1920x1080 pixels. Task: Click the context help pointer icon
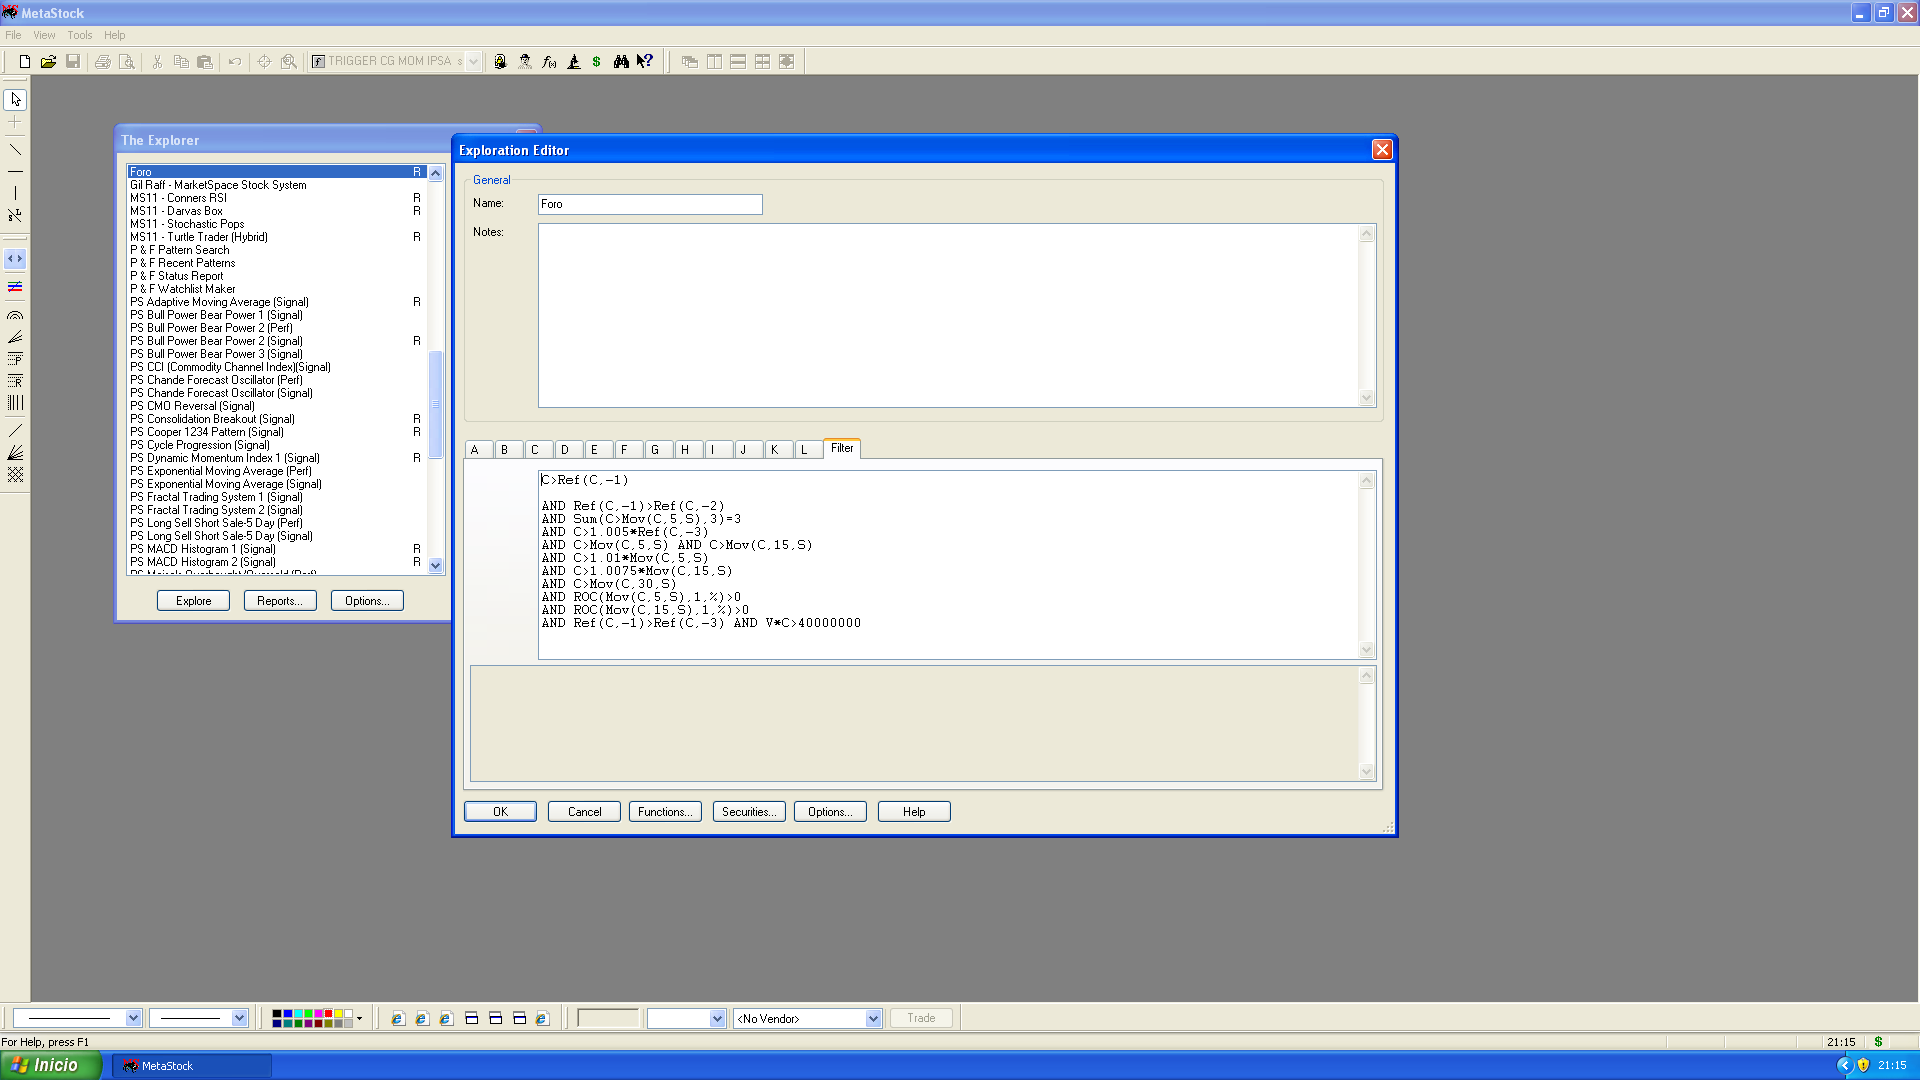[x=645, y=62]
